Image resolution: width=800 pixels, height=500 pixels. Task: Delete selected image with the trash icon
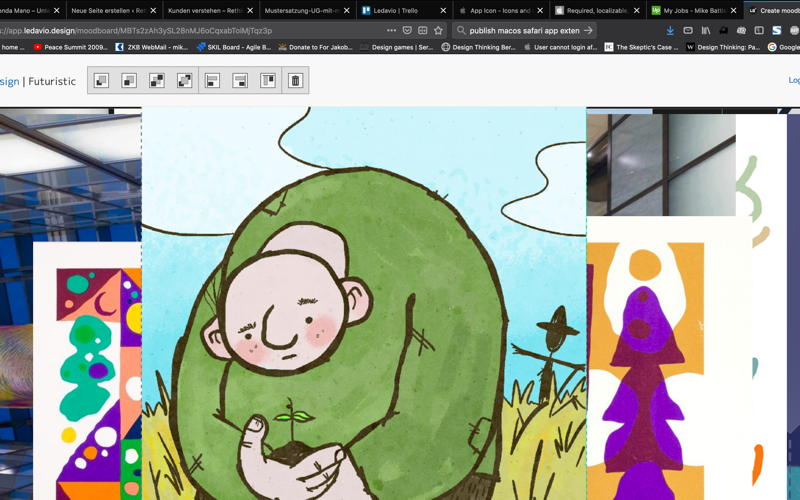point(295,81)
